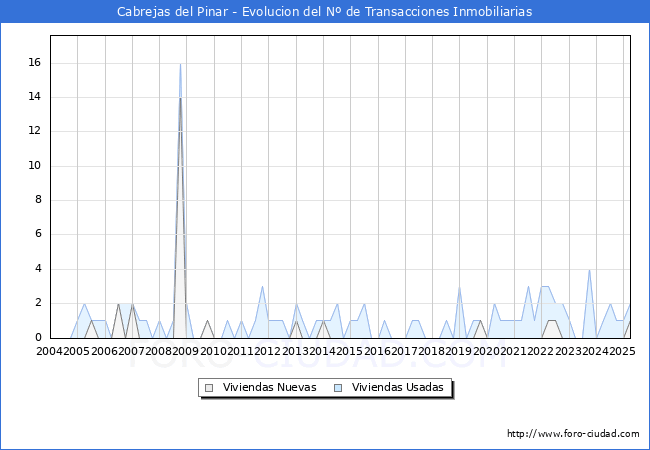
Task: Click the y-axis value 10
Action: tap(35, 166)
